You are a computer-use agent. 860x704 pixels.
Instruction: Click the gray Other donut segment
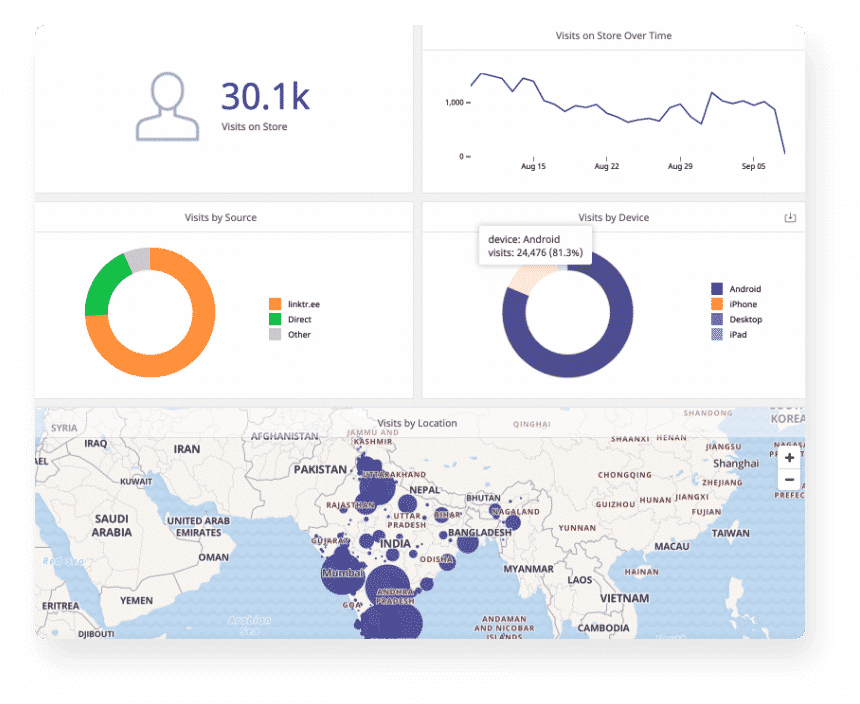pyautogui.click(x=137, y=260)
